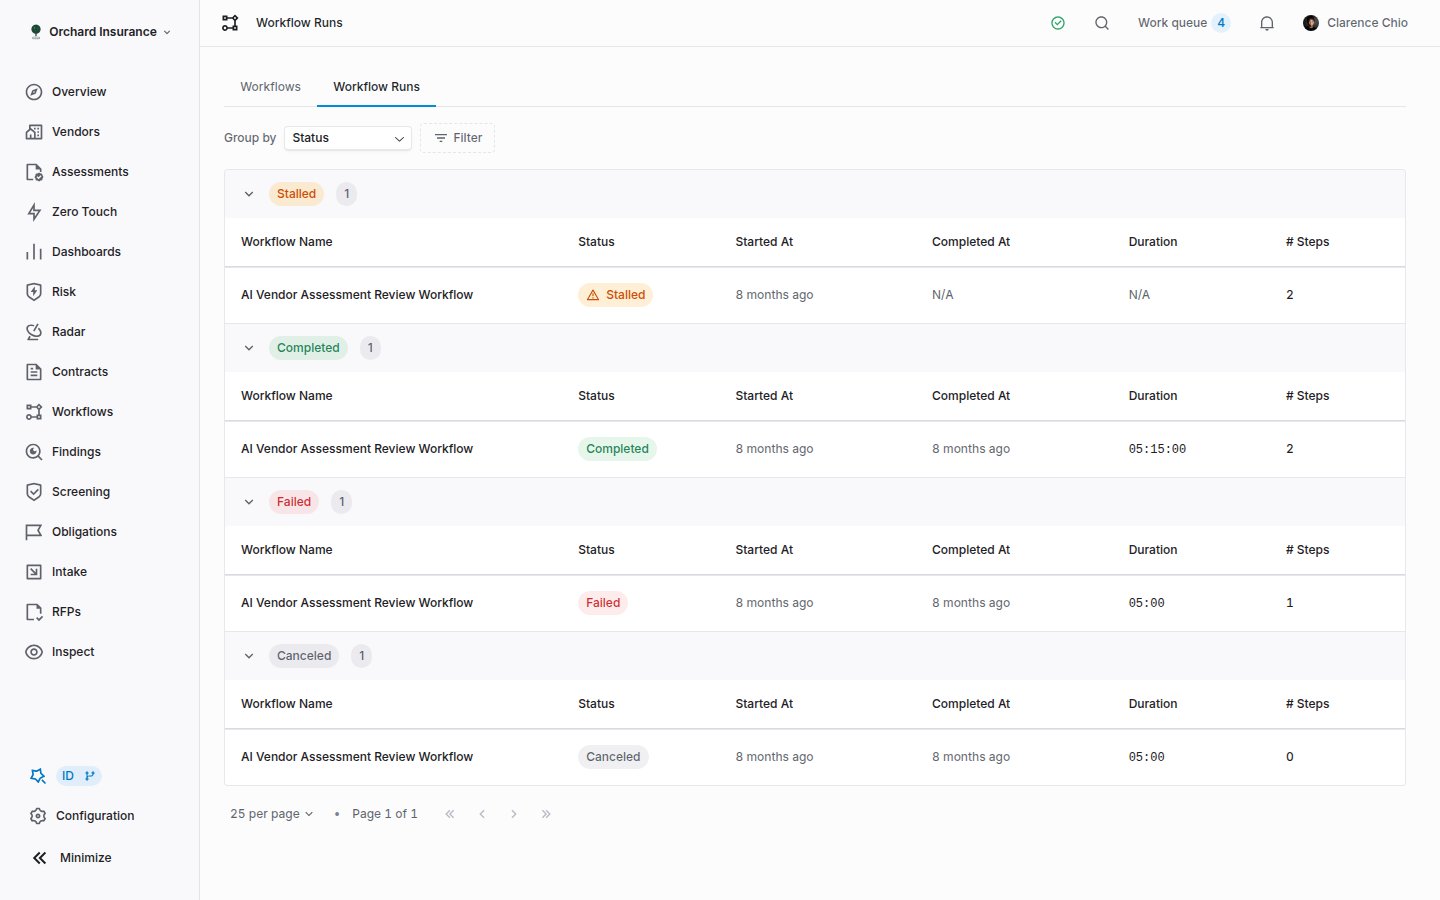Open RFPs in the sidebar
1440x900 pixels.
coord(66,612)
